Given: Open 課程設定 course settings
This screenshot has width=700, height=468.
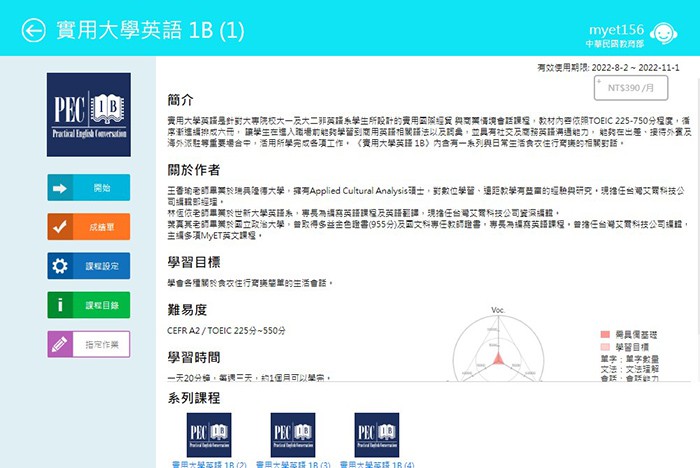Looking at the screenshot, I should (101, 266).
